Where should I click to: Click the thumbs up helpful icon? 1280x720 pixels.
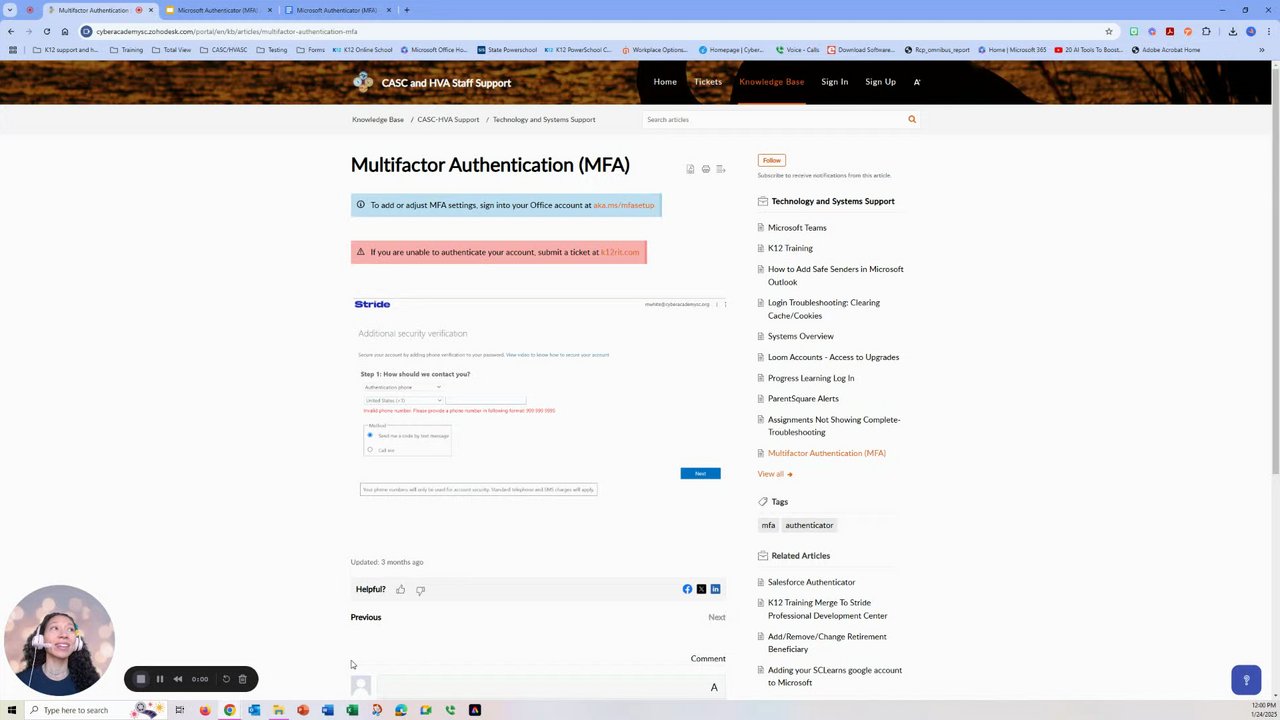point(400,589)
